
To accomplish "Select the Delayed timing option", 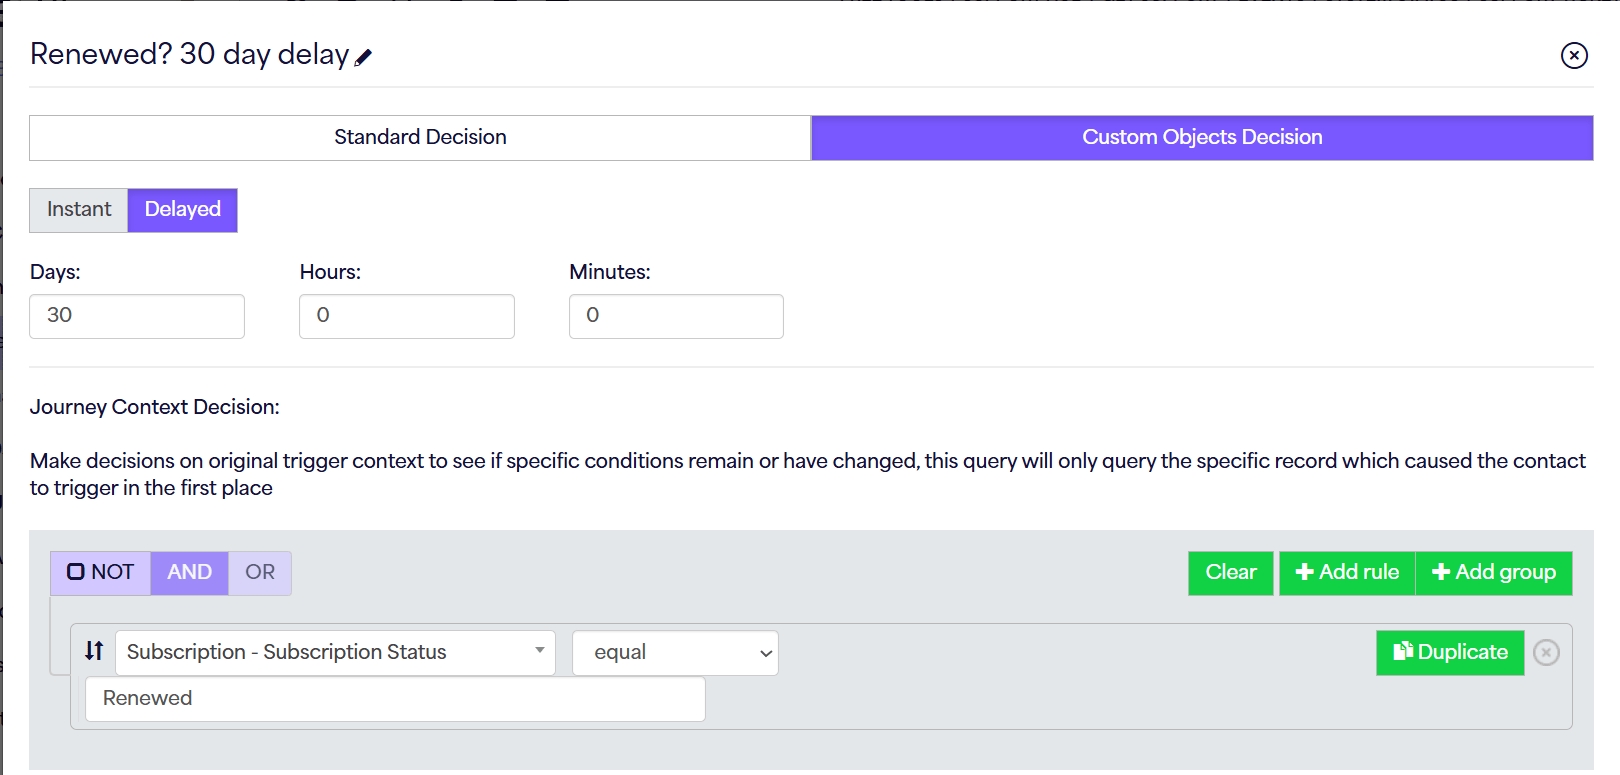I will [183, 210].
